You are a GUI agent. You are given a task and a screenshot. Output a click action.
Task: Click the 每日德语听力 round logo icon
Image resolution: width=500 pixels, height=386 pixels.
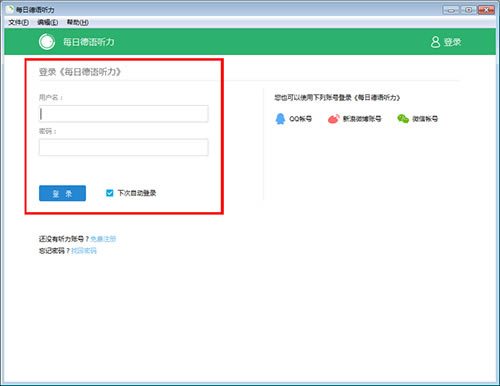(47, 42)
